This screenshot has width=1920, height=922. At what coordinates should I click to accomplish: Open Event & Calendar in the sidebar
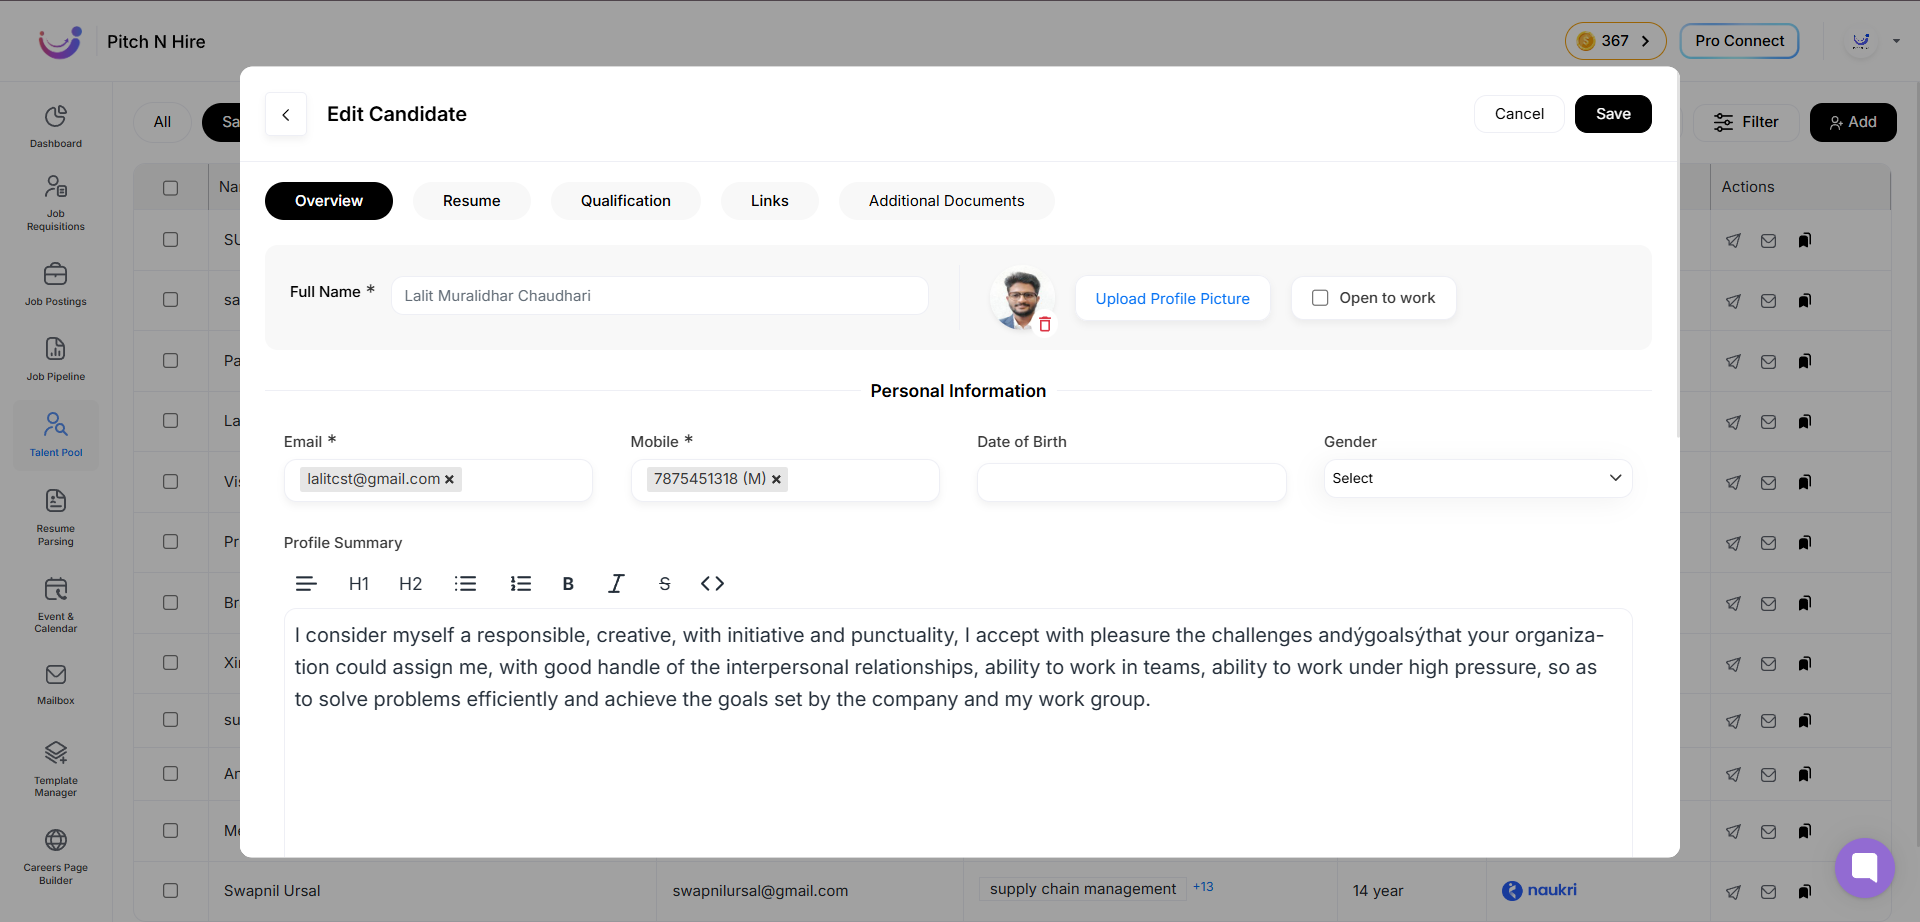coord(56,605)
